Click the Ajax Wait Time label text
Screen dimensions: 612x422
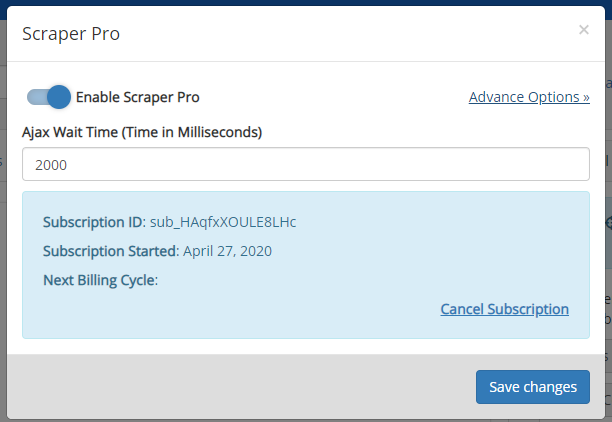click(142, 132)
